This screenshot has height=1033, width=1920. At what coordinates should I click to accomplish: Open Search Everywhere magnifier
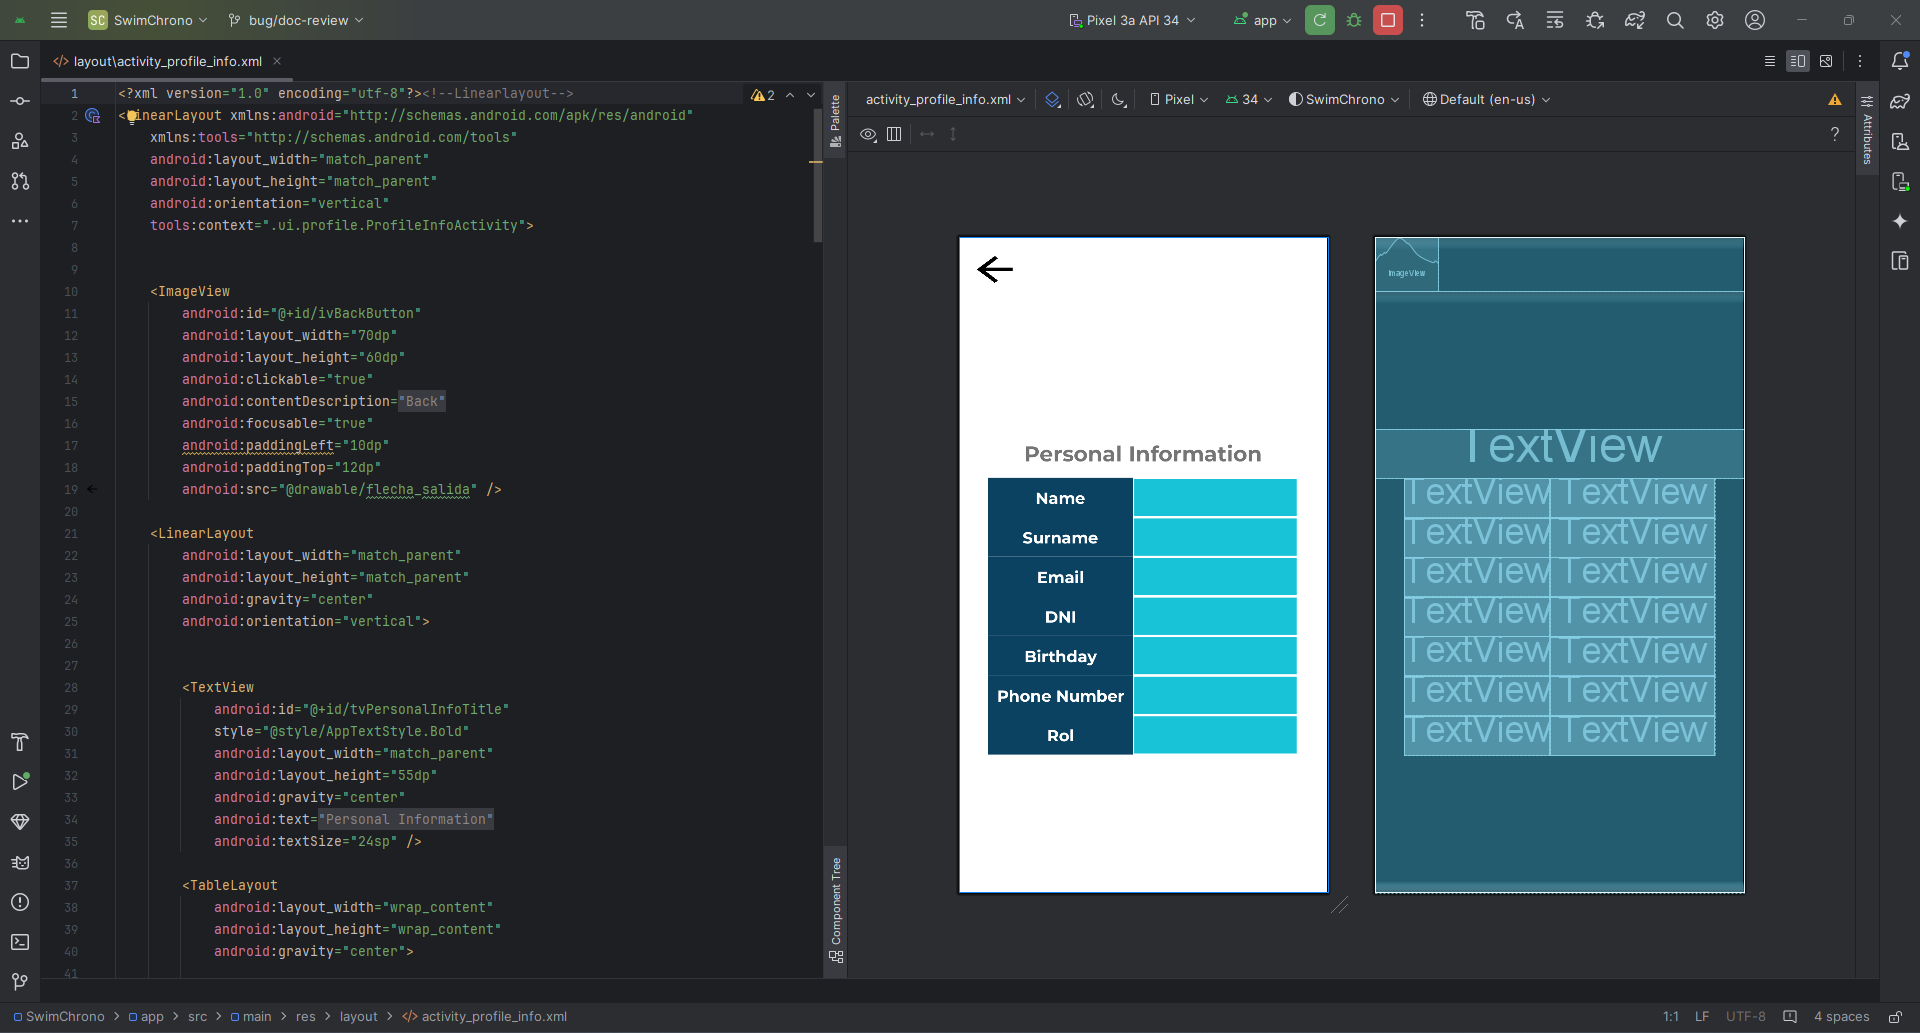(1675, 20)
